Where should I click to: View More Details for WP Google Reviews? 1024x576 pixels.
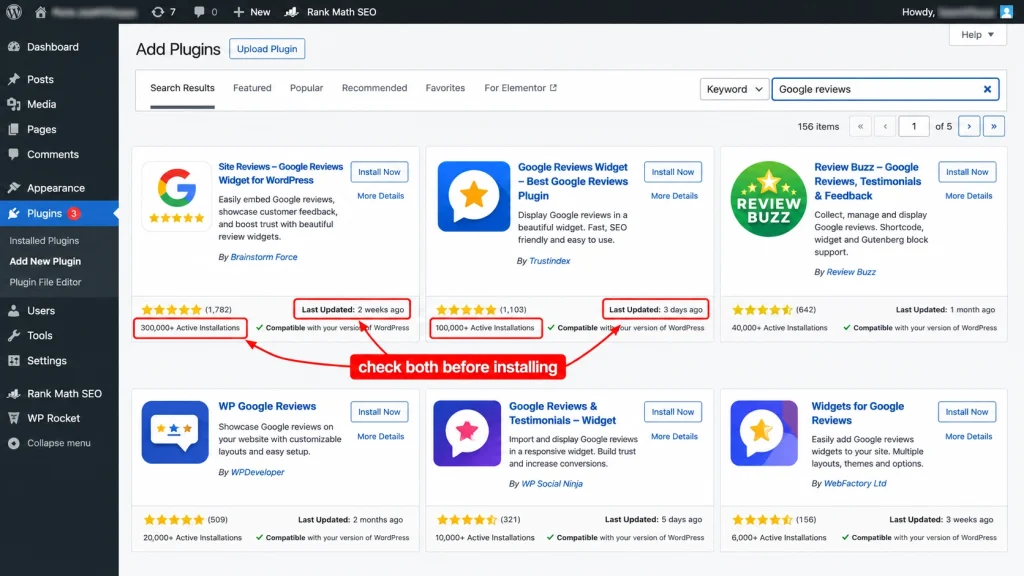coord(381,436)
